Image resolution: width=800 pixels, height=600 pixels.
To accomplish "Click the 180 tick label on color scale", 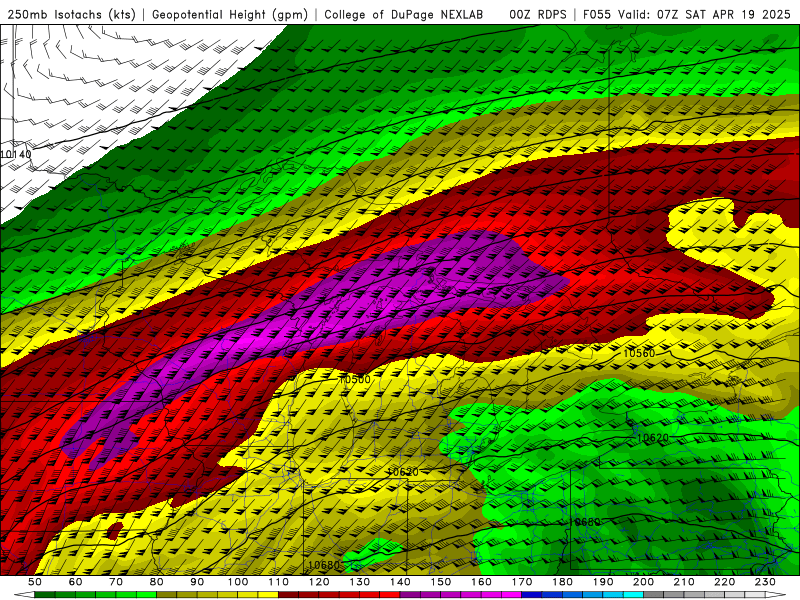I will coord(562,582).
